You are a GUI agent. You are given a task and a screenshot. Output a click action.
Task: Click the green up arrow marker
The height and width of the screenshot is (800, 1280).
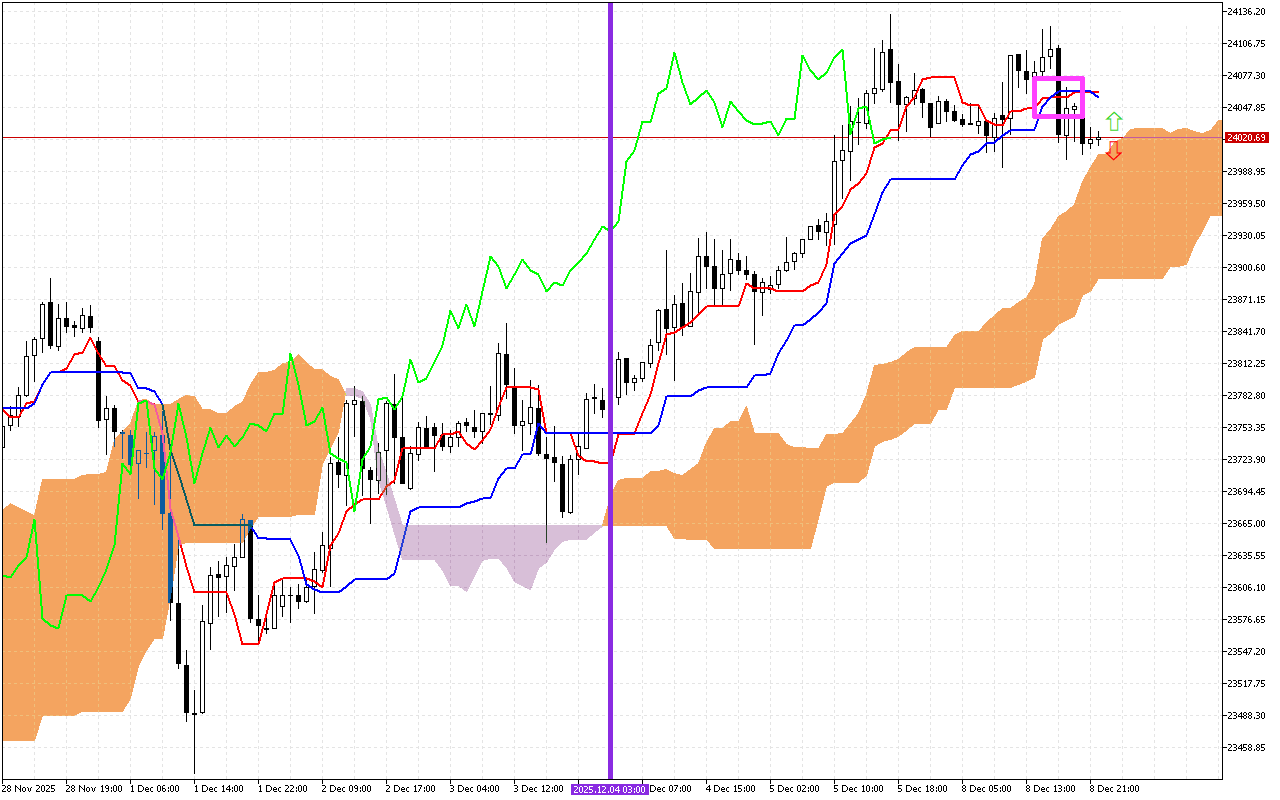point(1114,122)
